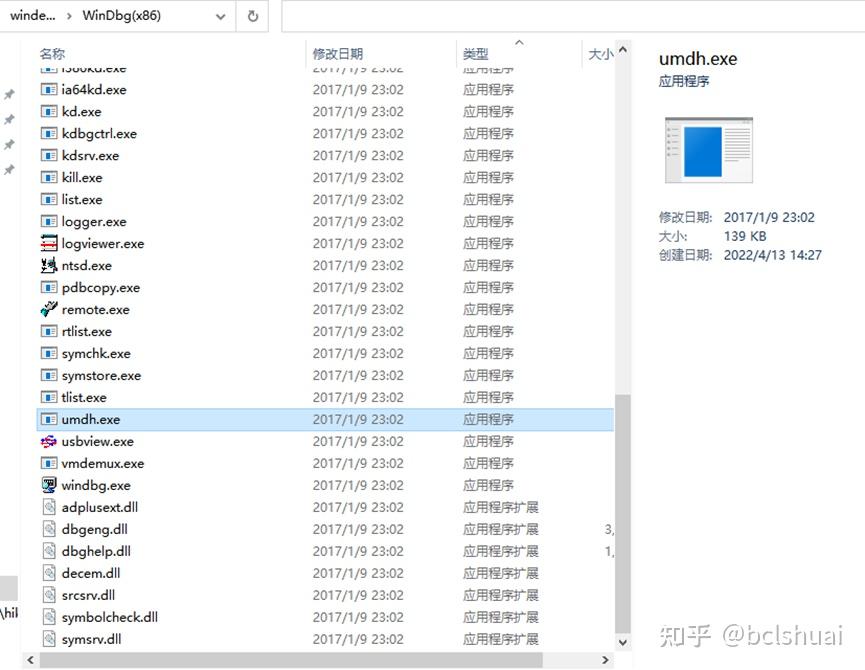Click the umdh.exe row icon
The height and width of the screenshot is (670, 865).
click(49, 419)
